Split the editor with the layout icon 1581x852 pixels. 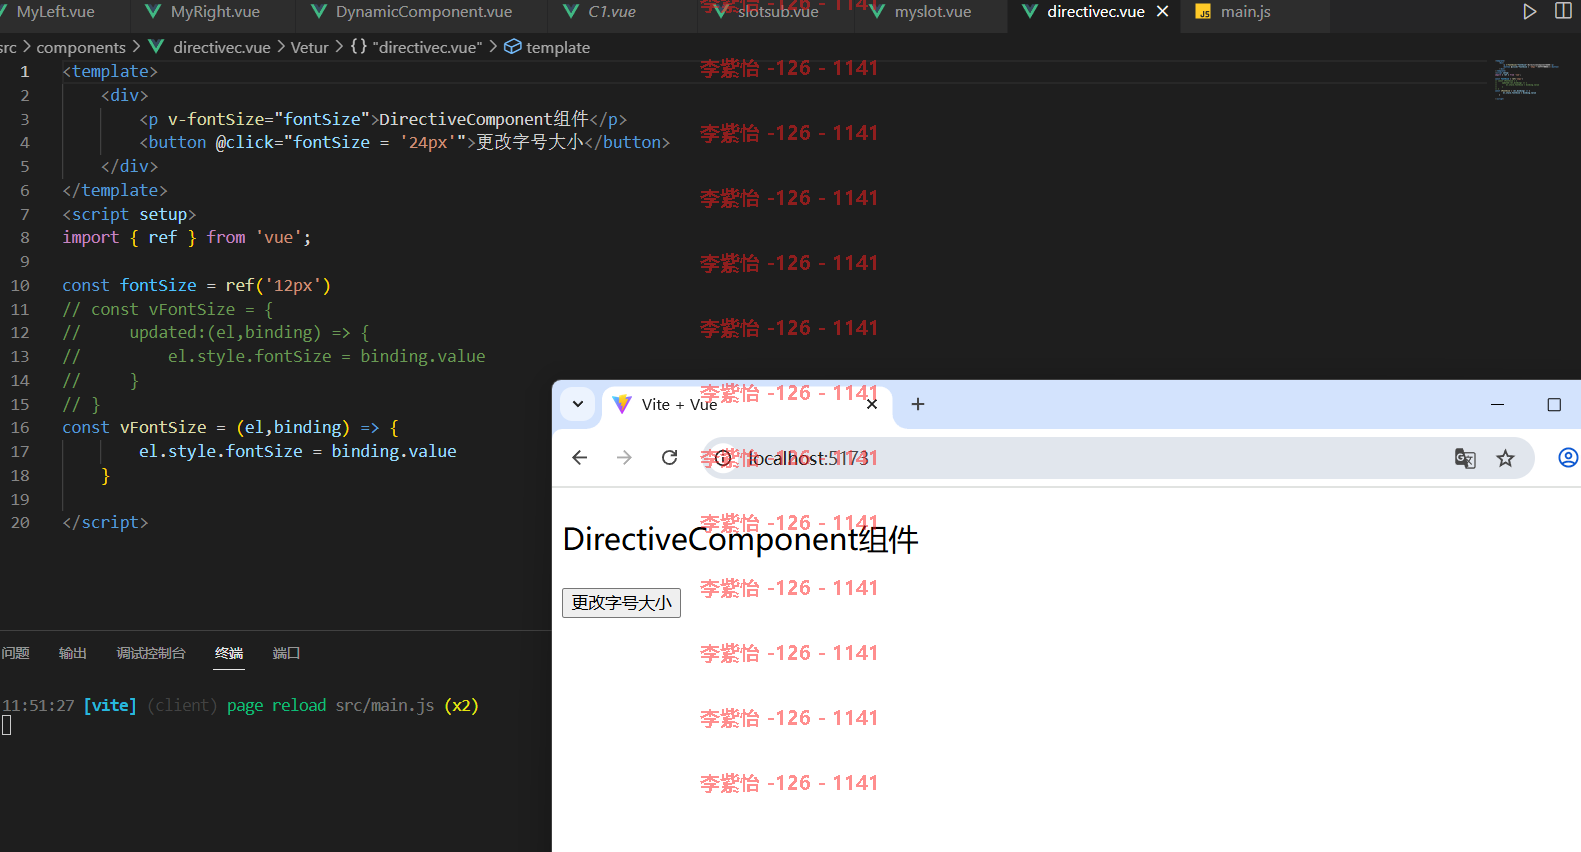point(1563,12)
